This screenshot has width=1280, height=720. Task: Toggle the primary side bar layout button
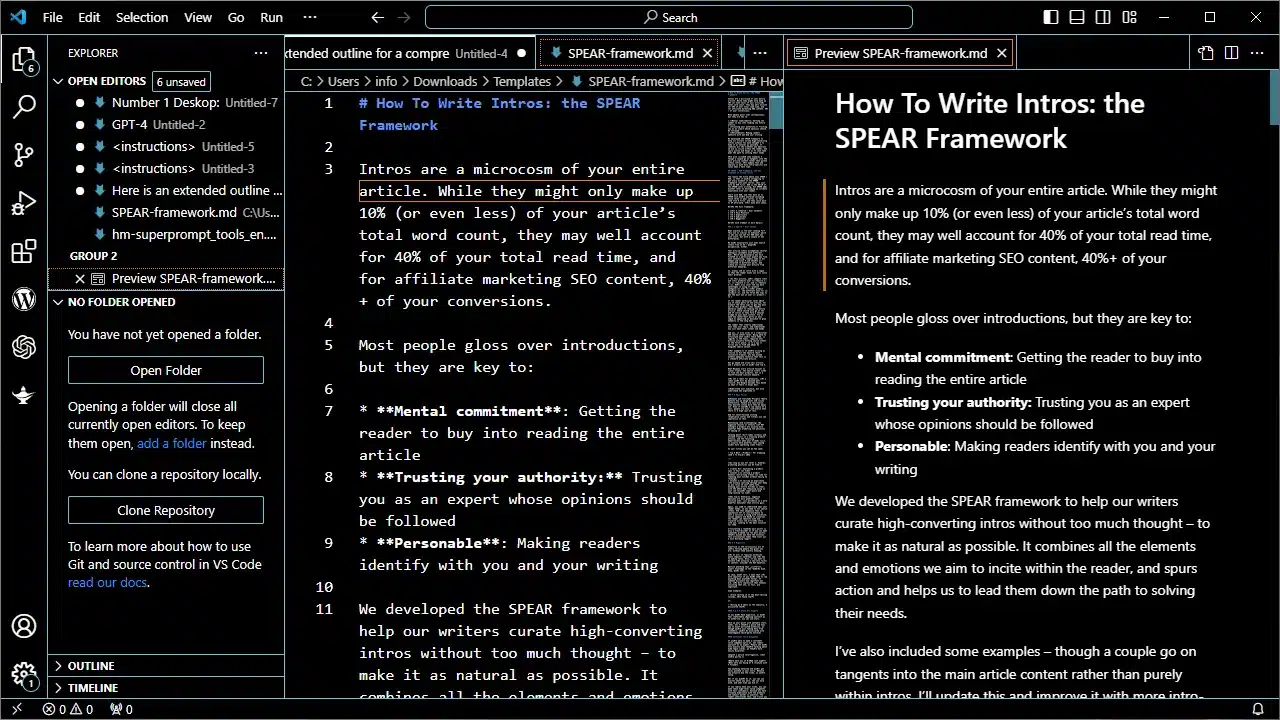1051,17
